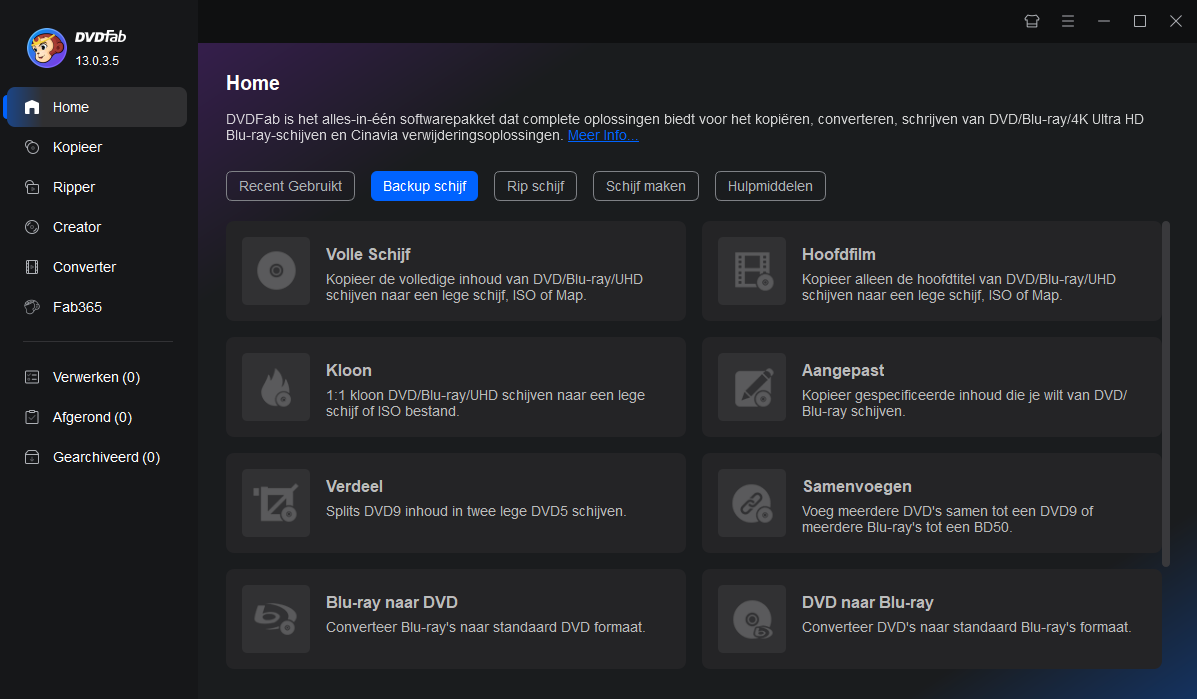Close the DVDFab window
Image resolution: width=1197 pixels, height=699 pixels.
(x=1176, y=21)
